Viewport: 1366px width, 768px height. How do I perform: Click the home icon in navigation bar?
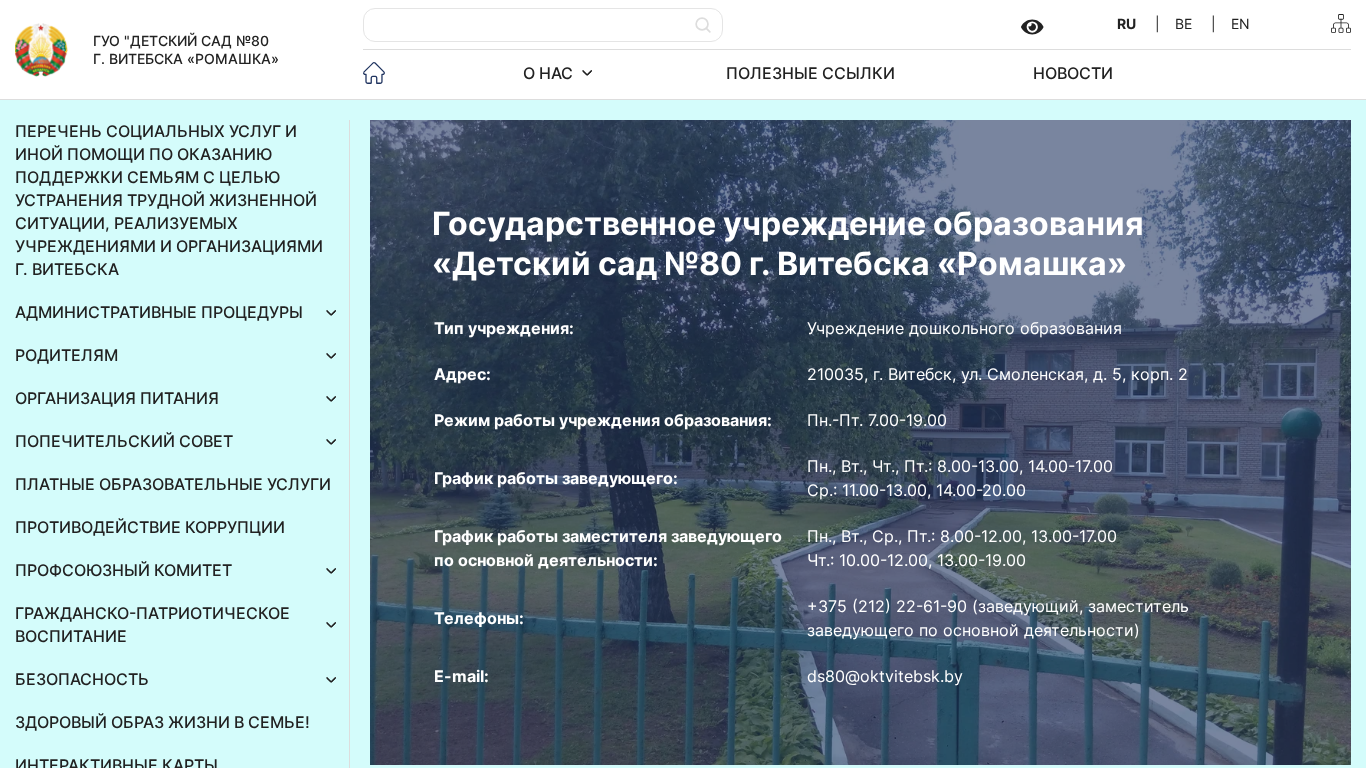pos(374,73)
